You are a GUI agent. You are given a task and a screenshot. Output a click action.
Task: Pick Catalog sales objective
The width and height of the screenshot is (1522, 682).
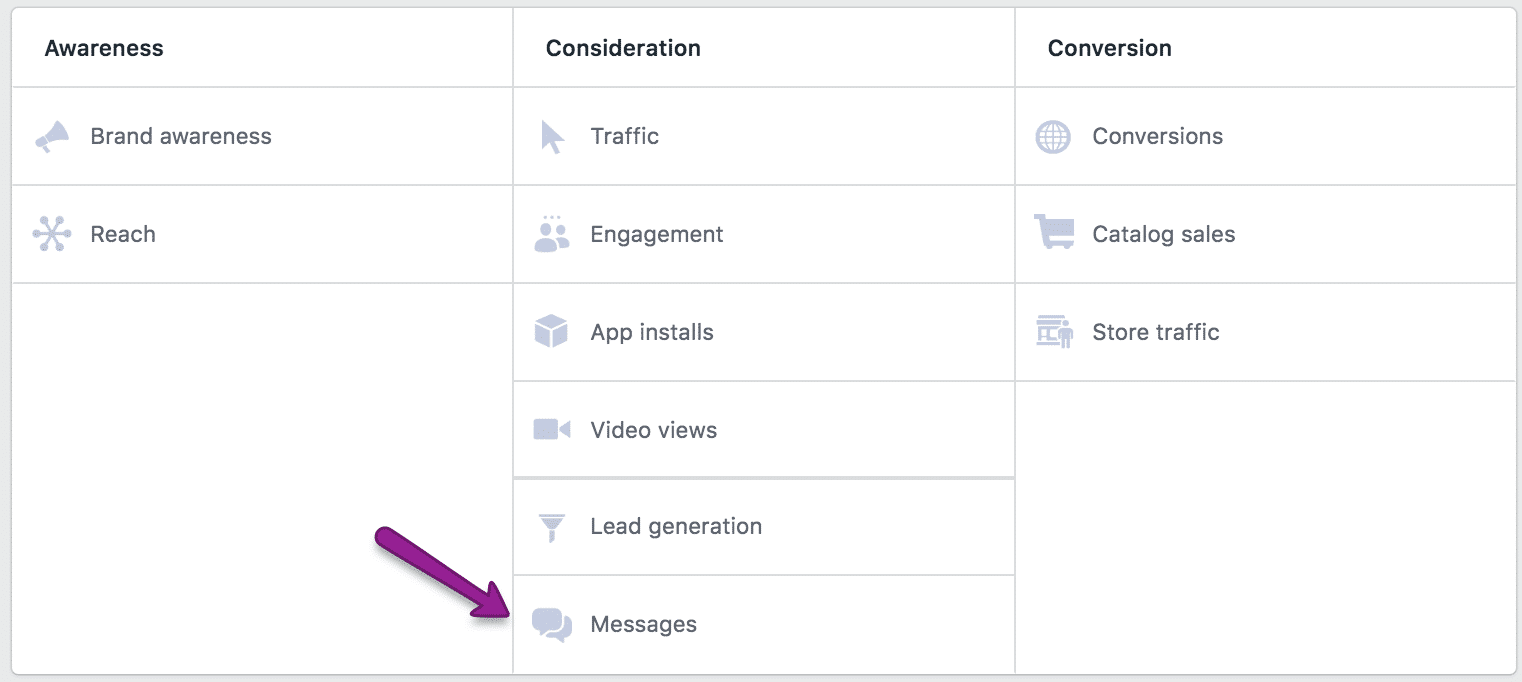(x=1164, y=235)
